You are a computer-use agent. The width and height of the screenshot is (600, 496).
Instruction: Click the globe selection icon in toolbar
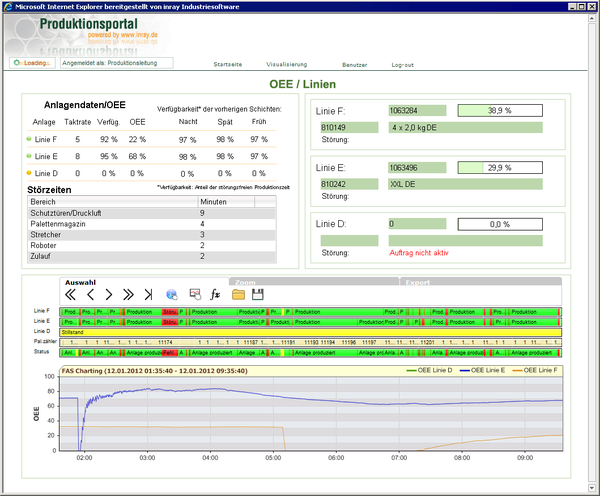click(172, 295)
